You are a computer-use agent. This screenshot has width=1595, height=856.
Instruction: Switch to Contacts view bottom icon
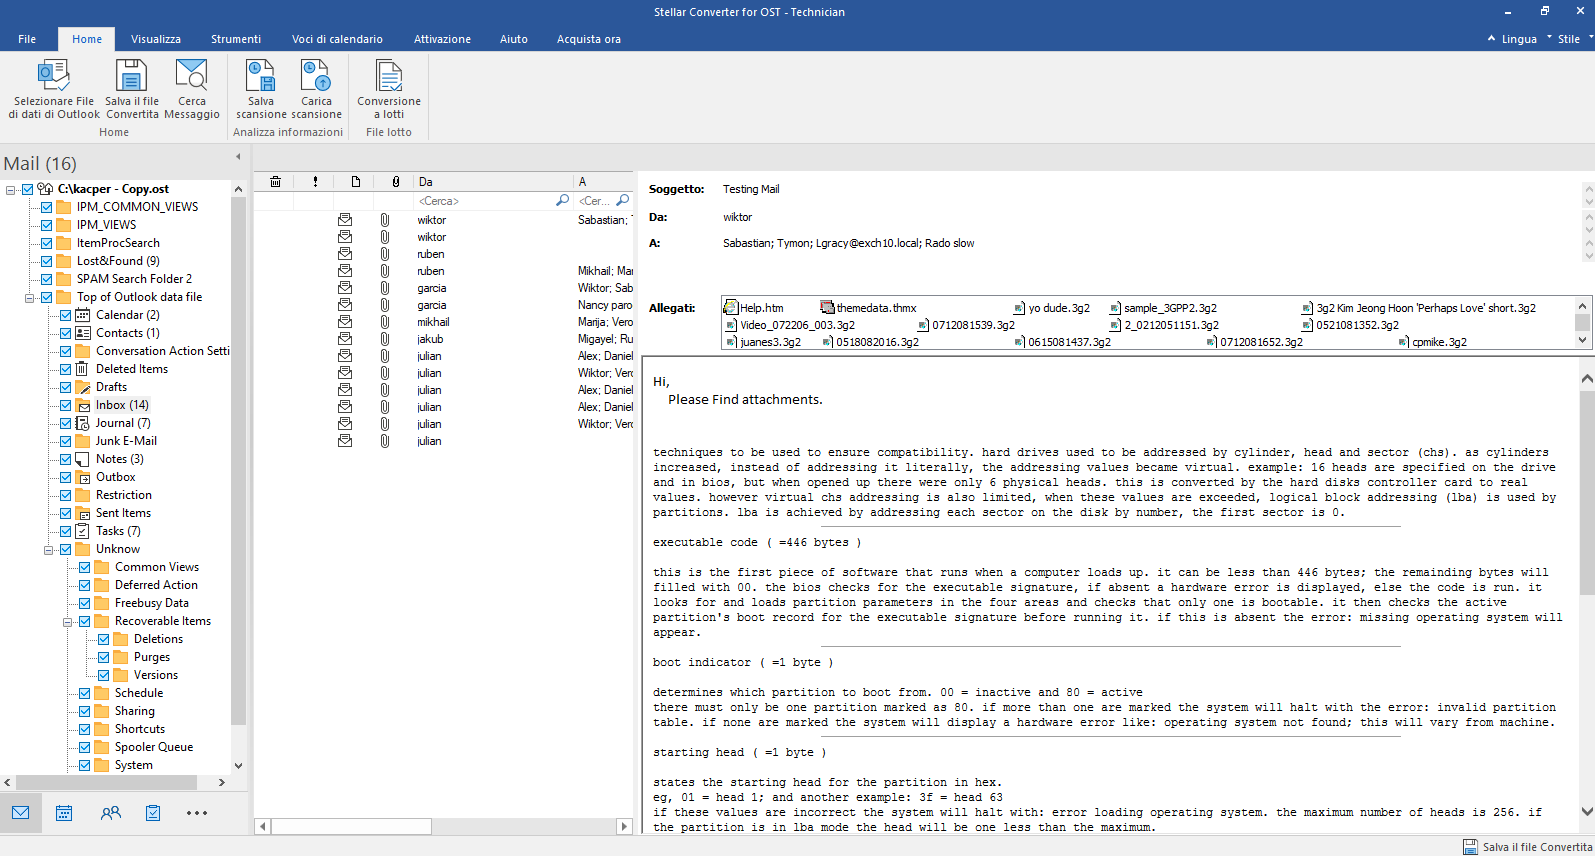(110, 813)
